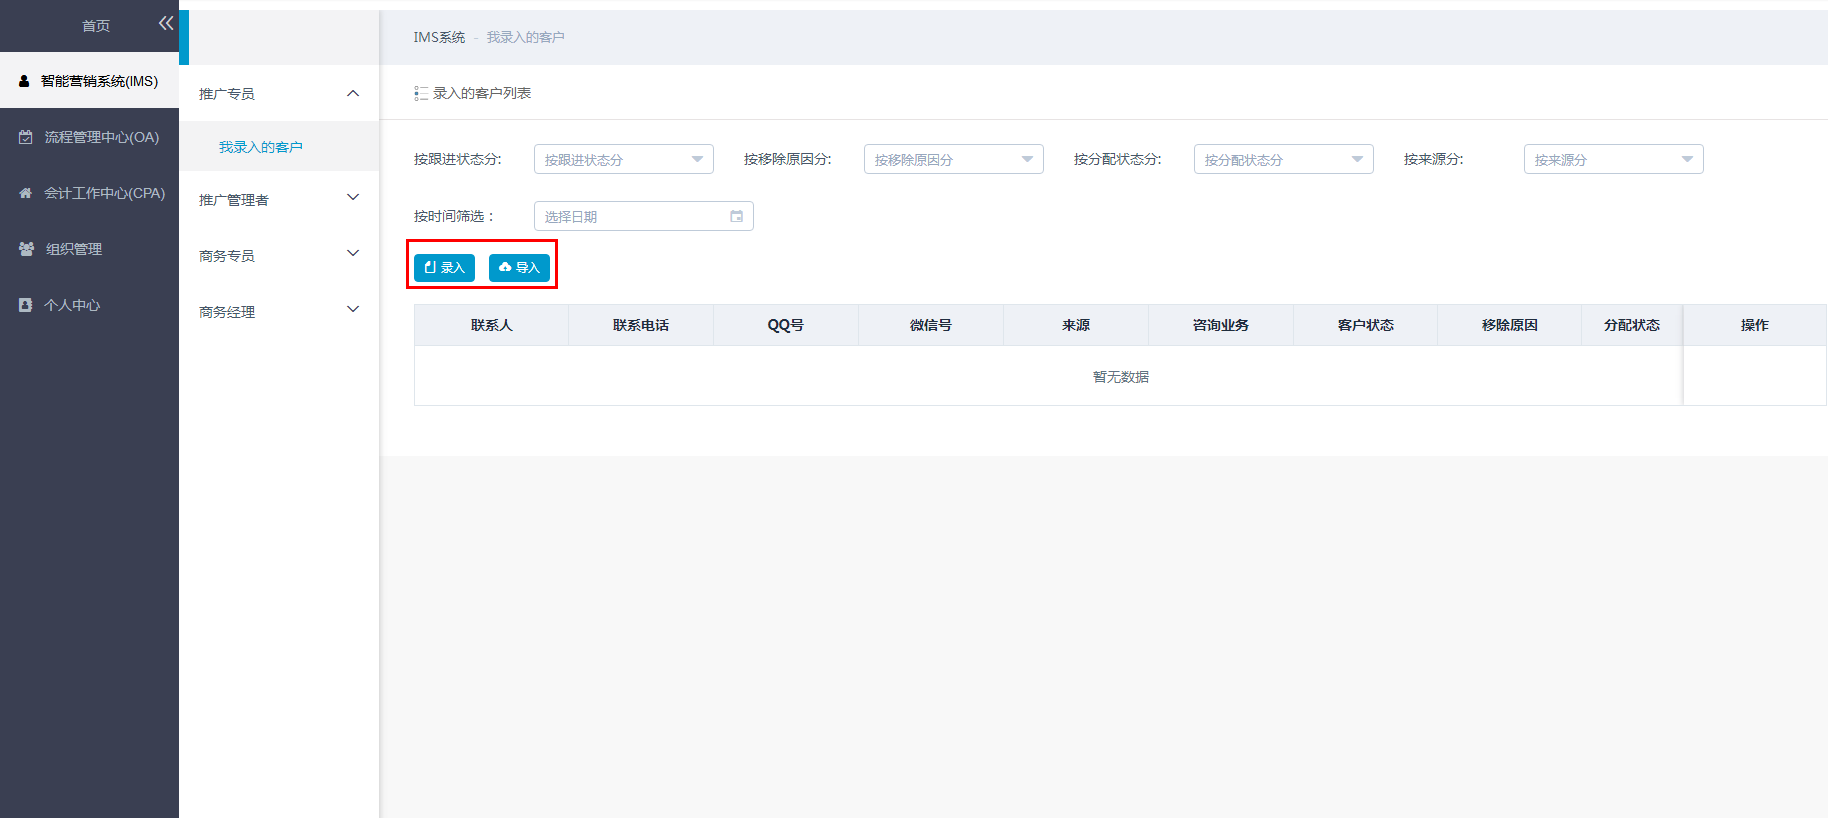Viewport: 1828px width, 818px height.
Task: Select 我录入的客户 submenu item
Action: pyautogui.click(x=279, y=147)
